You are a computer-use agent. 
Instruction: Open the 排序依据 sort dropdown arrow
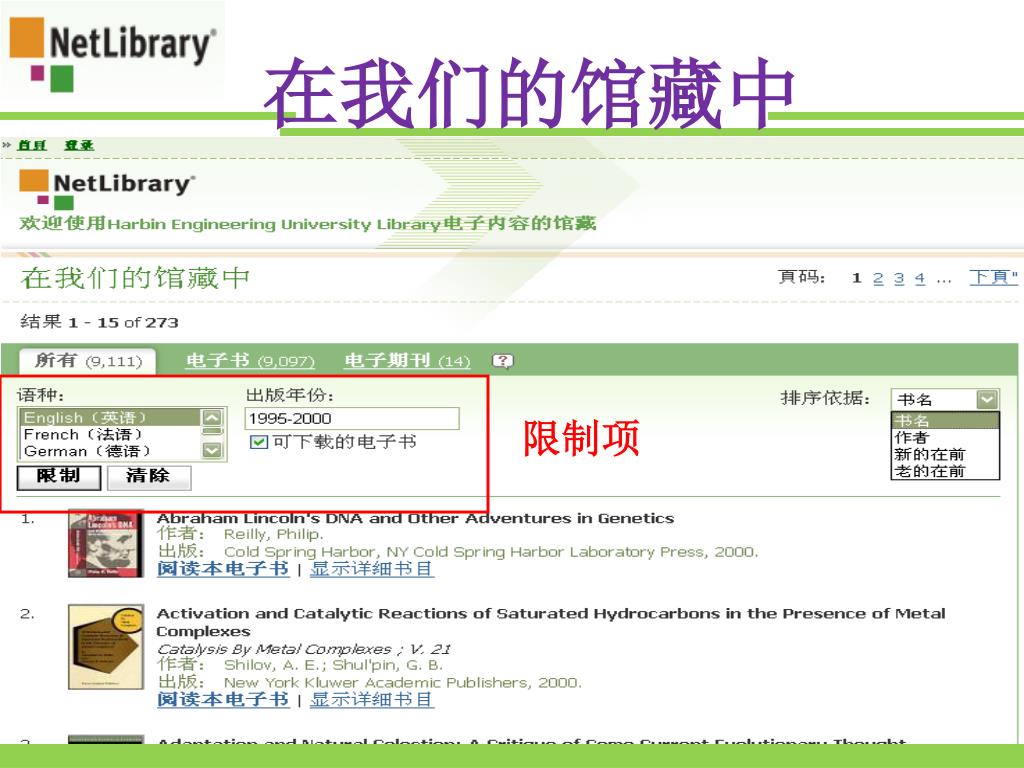987,398
